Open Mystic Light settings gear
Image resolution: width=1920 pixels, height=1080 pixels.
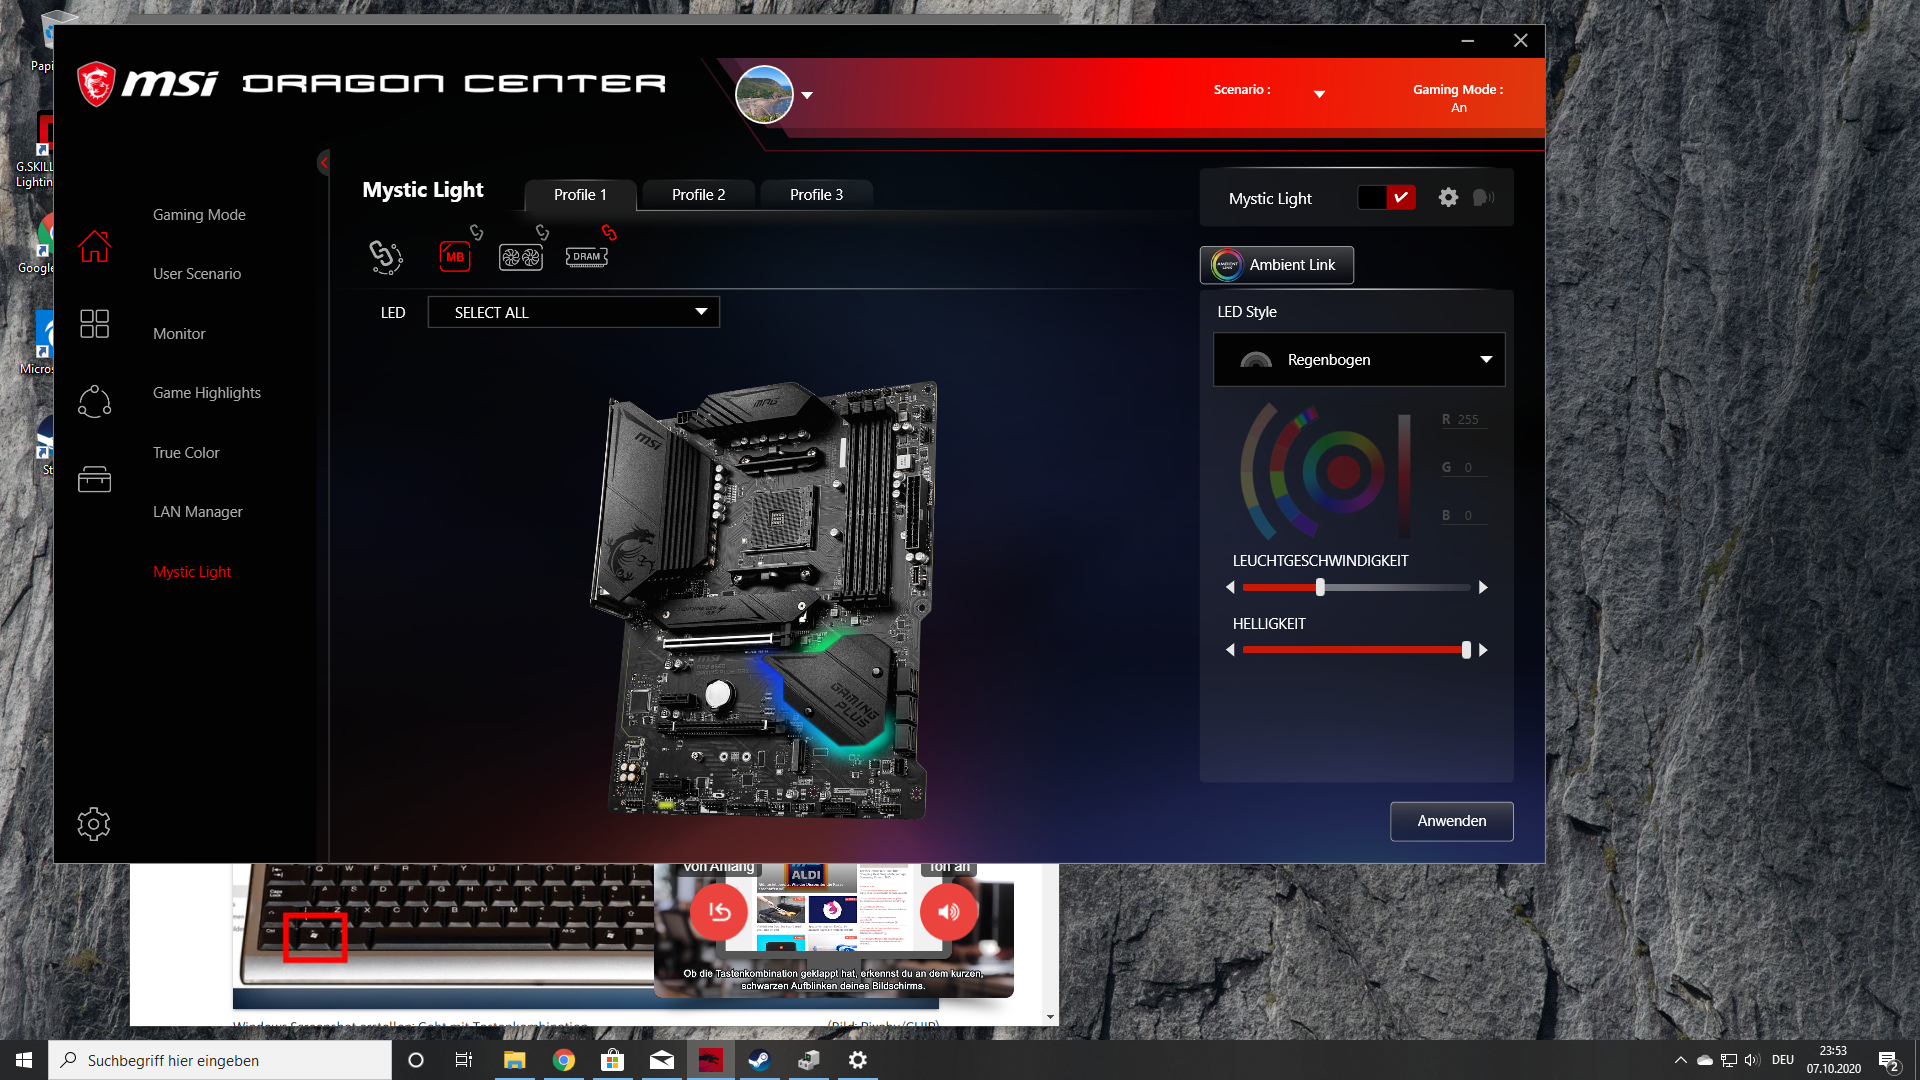tap(1448, 198)
